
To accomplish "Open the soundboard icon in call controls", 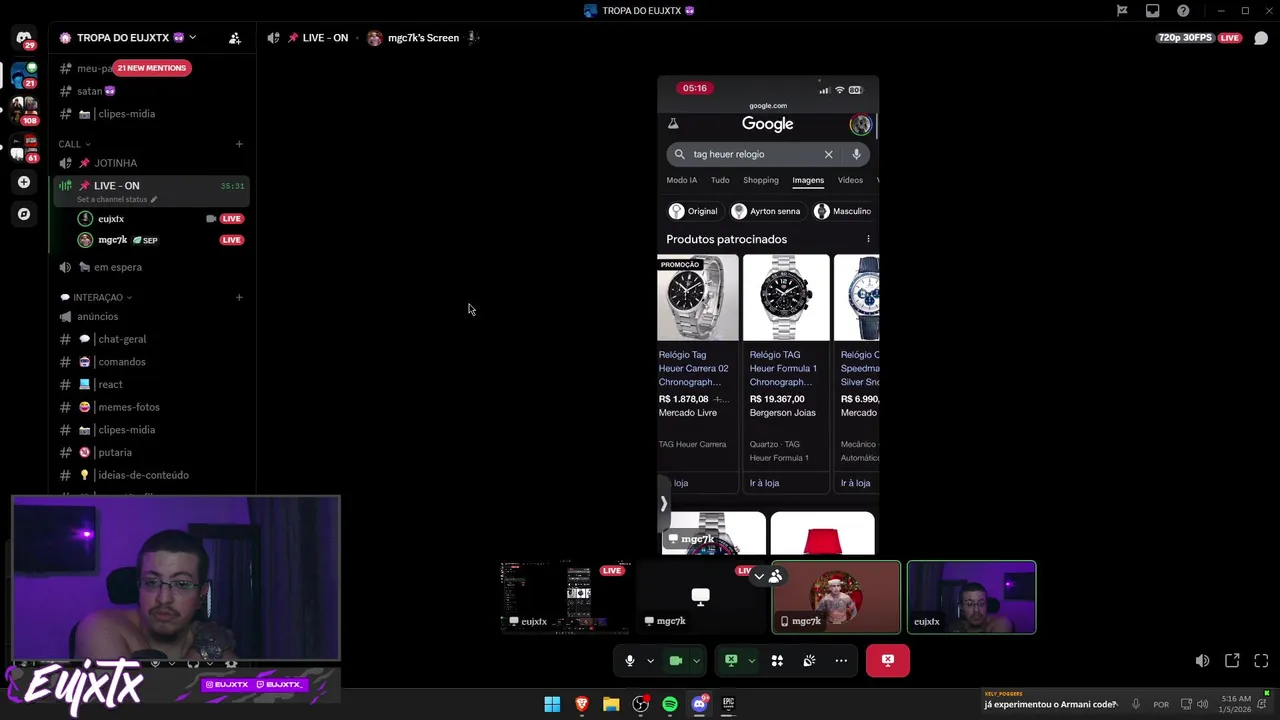I will 809,660.
